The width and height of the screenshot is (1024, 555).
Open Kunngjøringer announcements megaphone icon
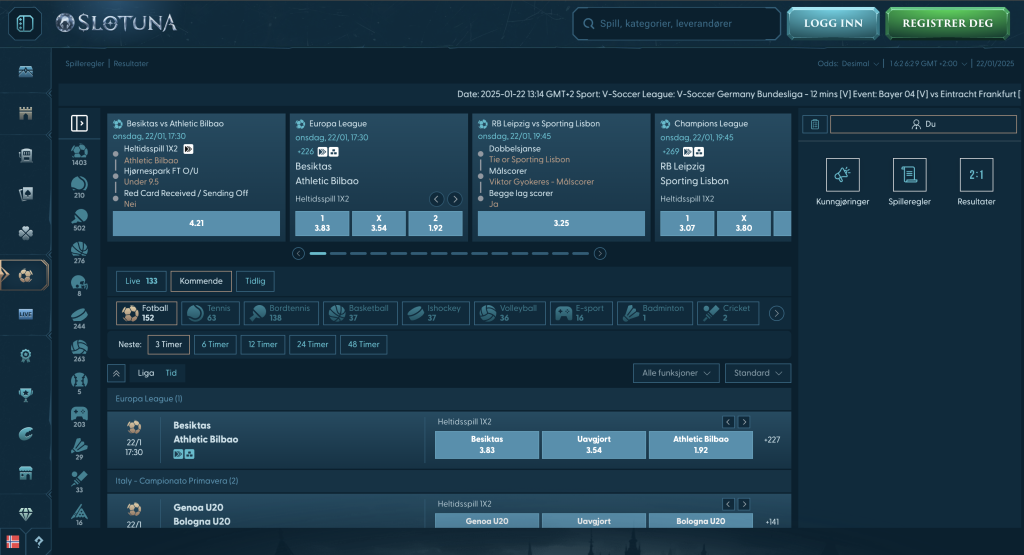tap(842, 175)
